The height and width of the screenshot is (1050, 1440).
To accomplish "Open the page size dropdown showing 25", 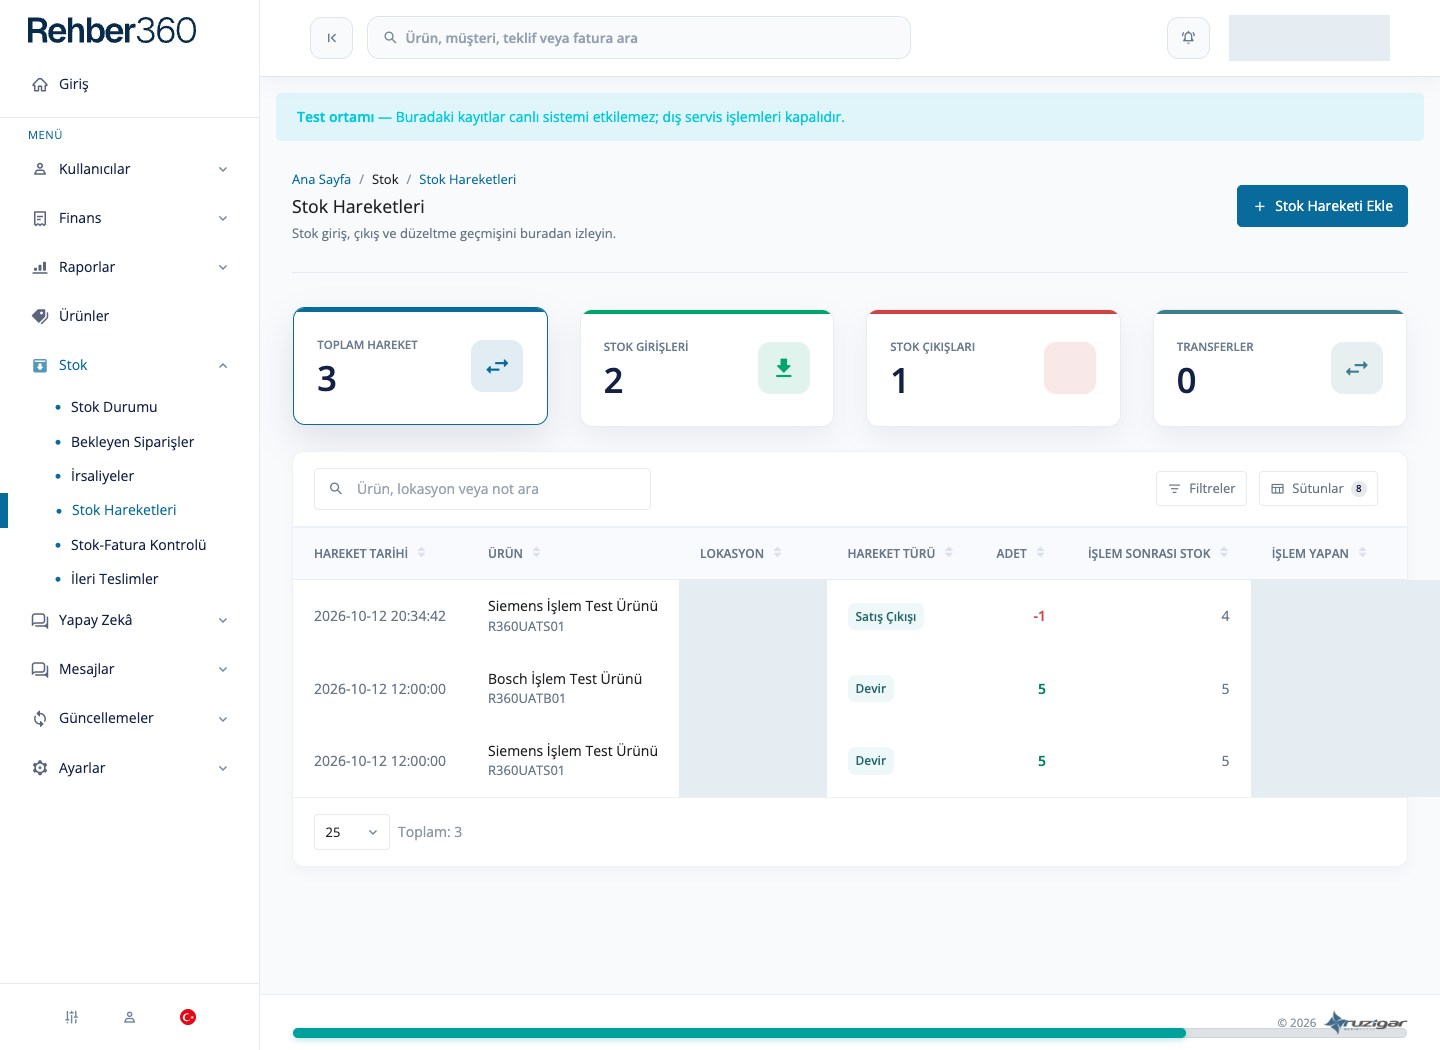I will coord(352,832).
